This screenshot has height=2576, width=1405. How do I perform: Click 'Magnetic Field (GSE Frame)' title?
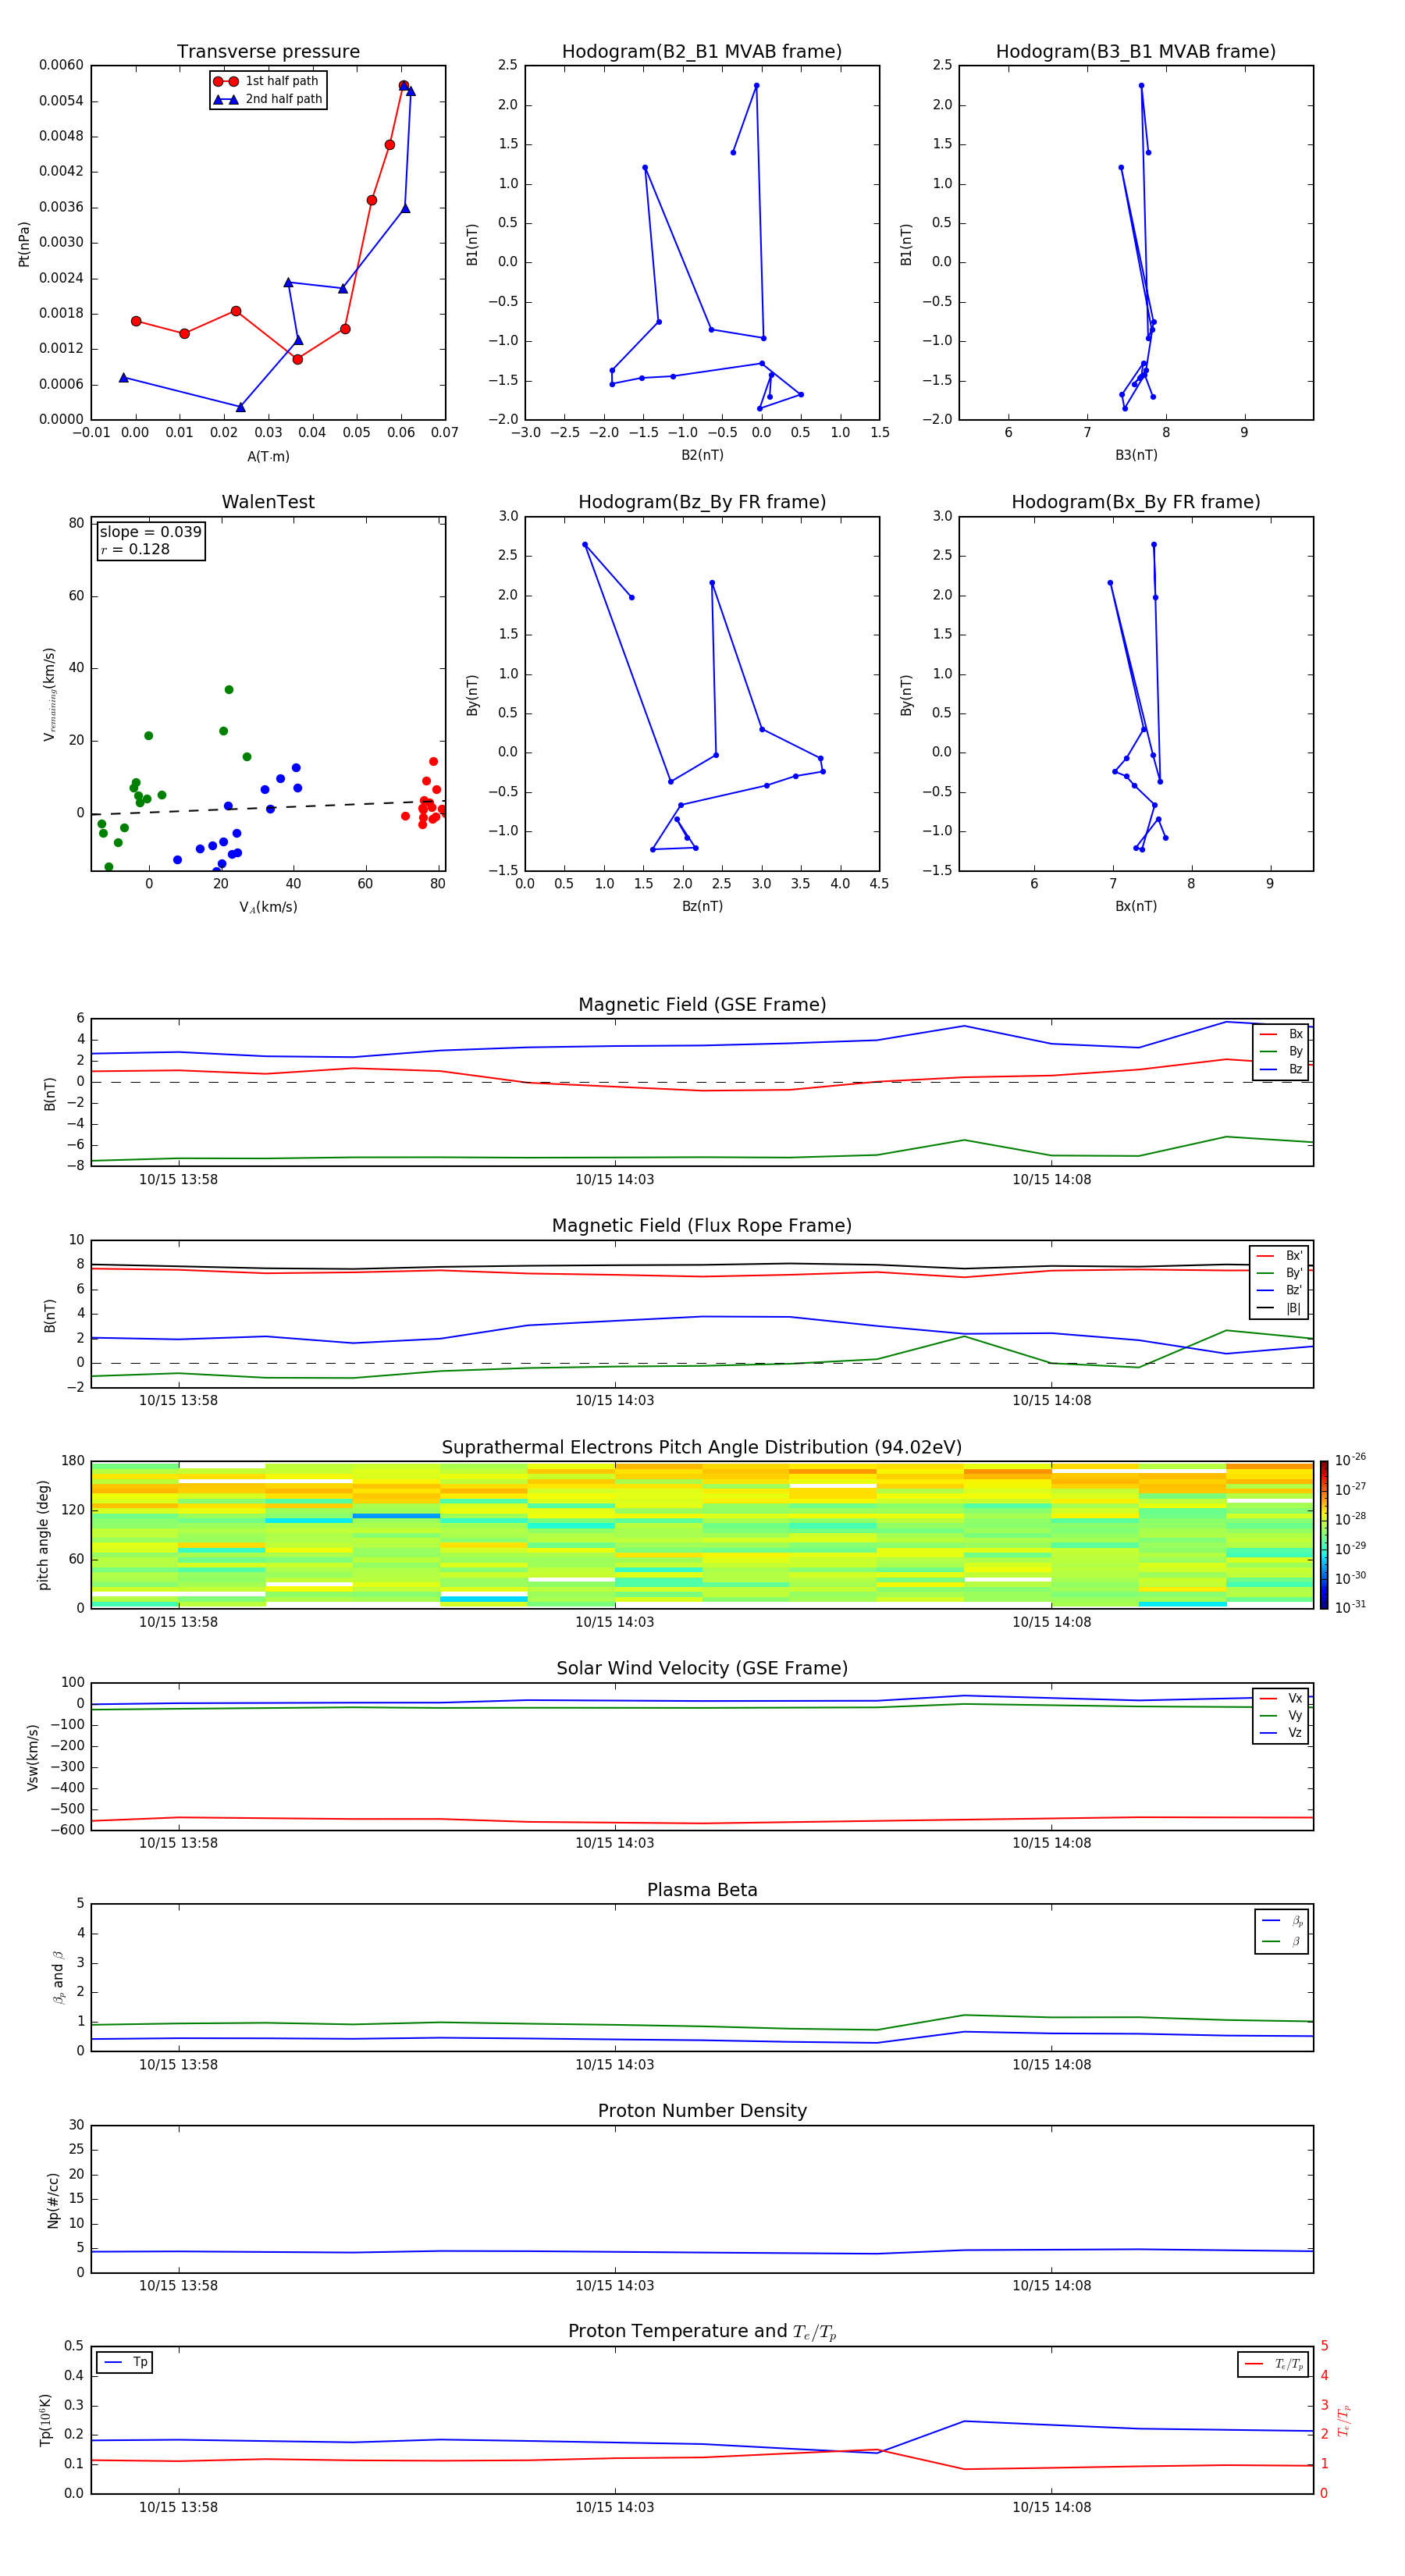point(702,1005)
